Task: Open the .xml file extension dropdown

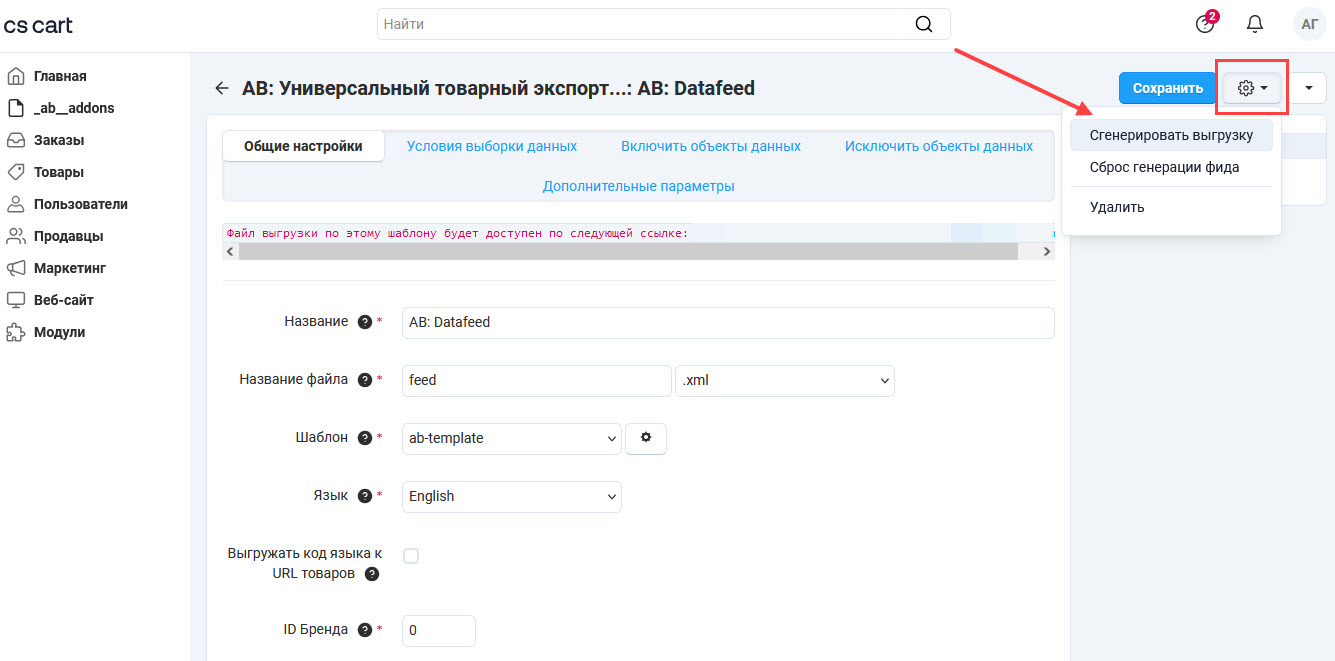Action: point(785,380)
